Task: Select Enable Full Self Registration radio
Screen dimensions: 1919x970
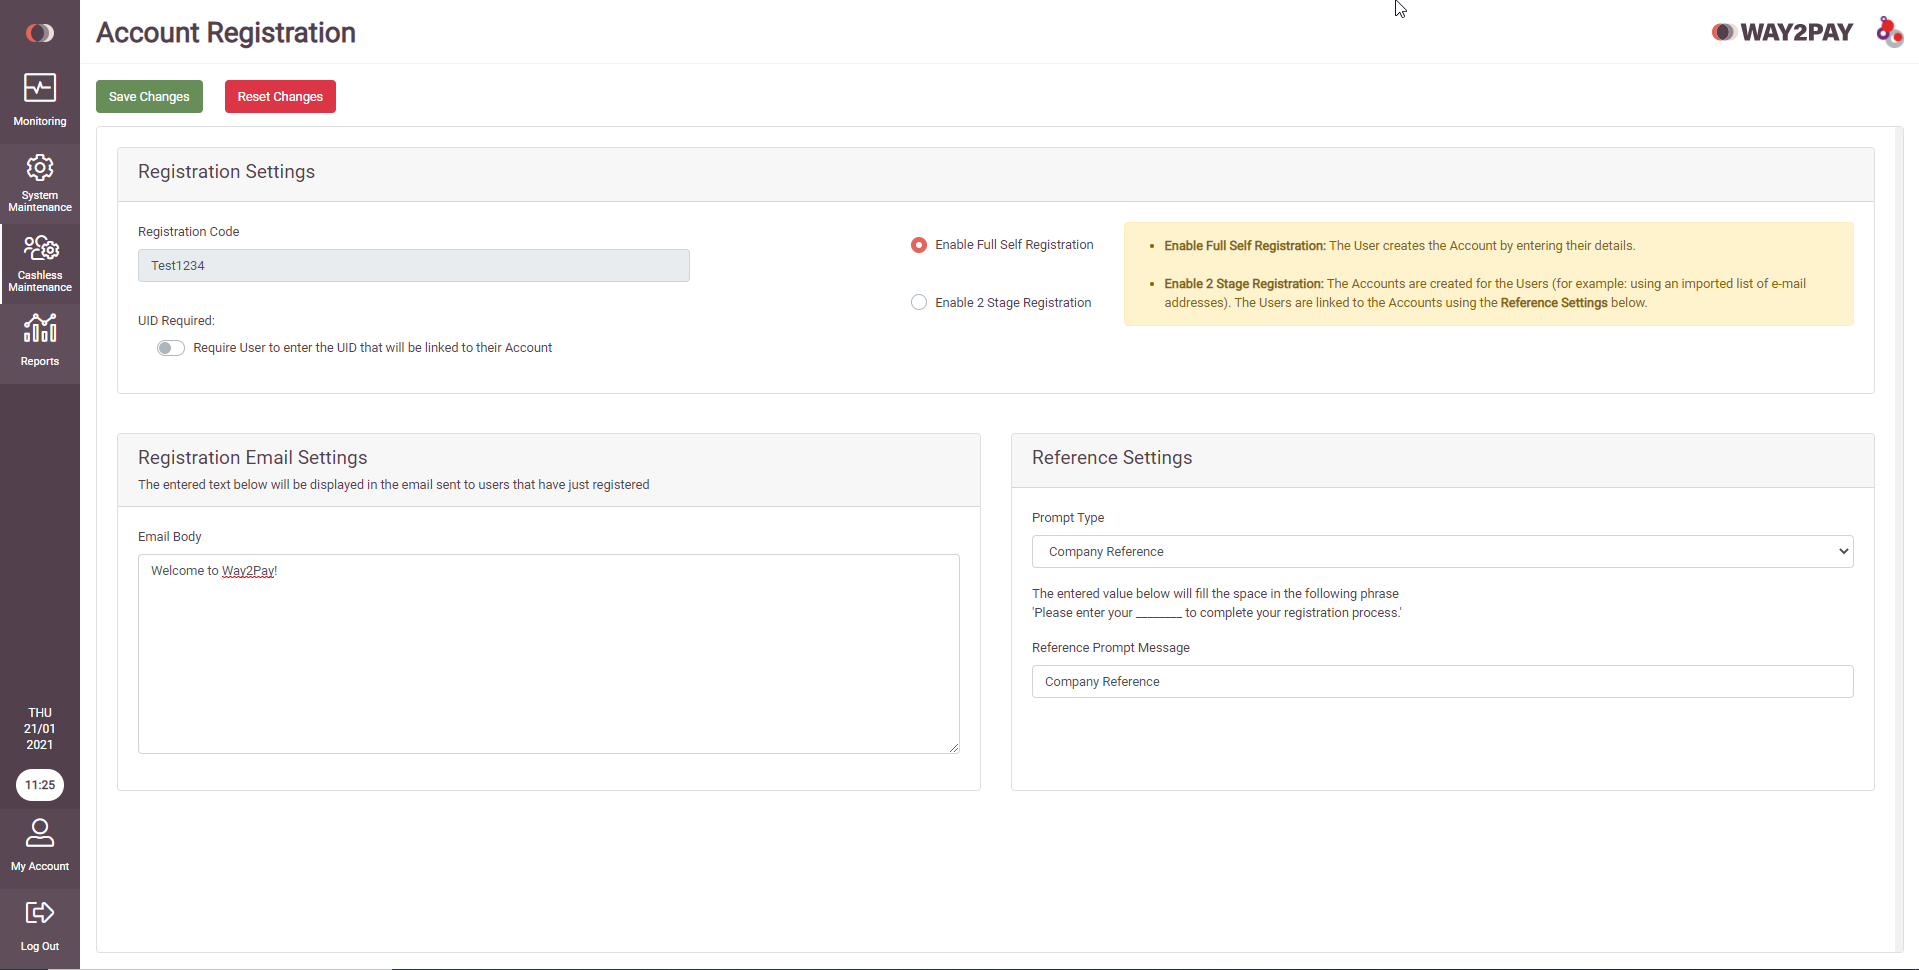Action: (919, 245)
